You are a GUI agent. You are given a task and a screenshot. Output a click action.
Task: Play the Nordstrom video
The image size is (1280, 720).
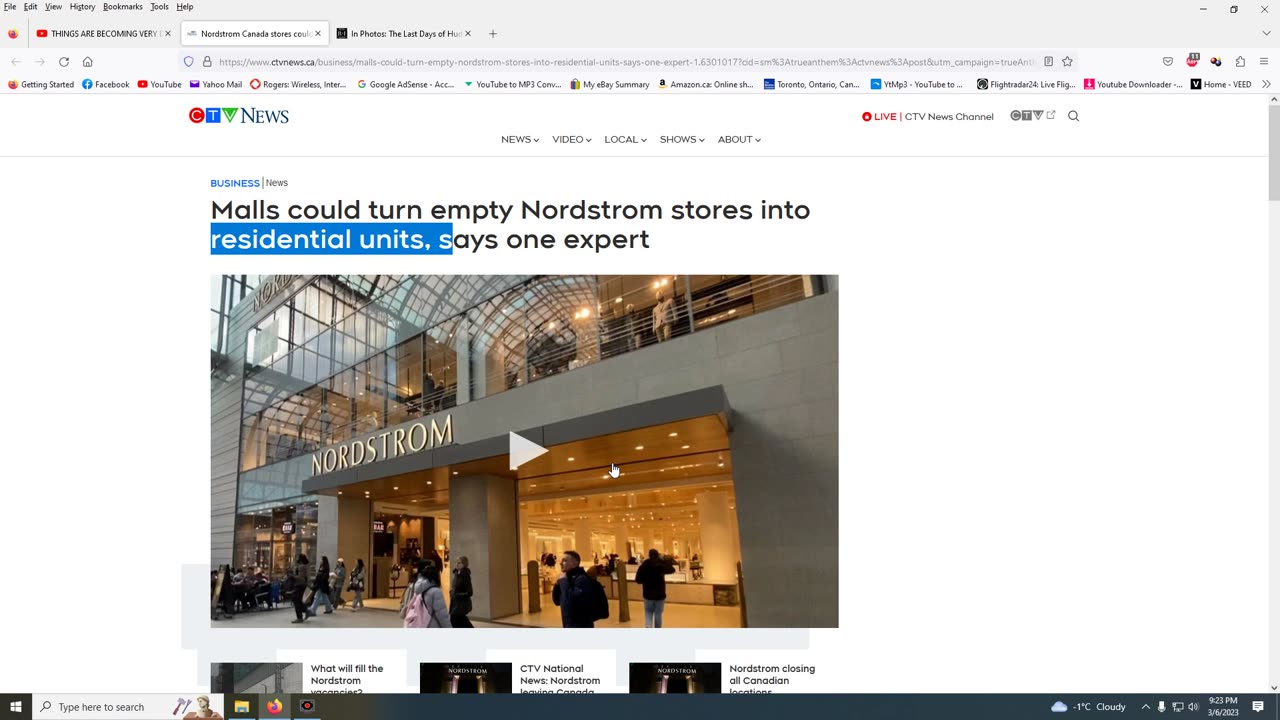coord(527,450)
